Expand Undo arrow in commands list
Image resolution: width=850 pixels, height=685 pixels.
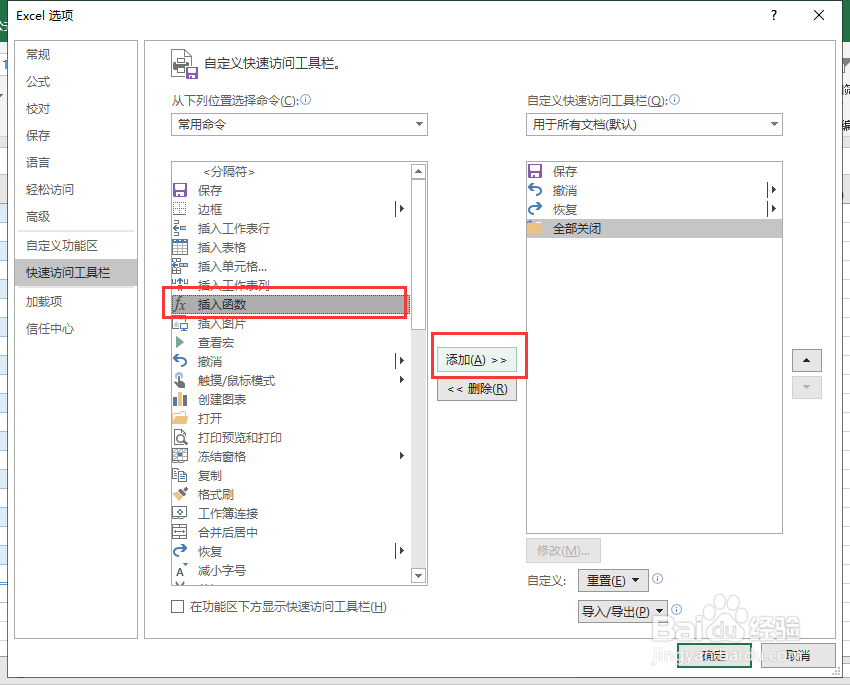coord(401,360)
